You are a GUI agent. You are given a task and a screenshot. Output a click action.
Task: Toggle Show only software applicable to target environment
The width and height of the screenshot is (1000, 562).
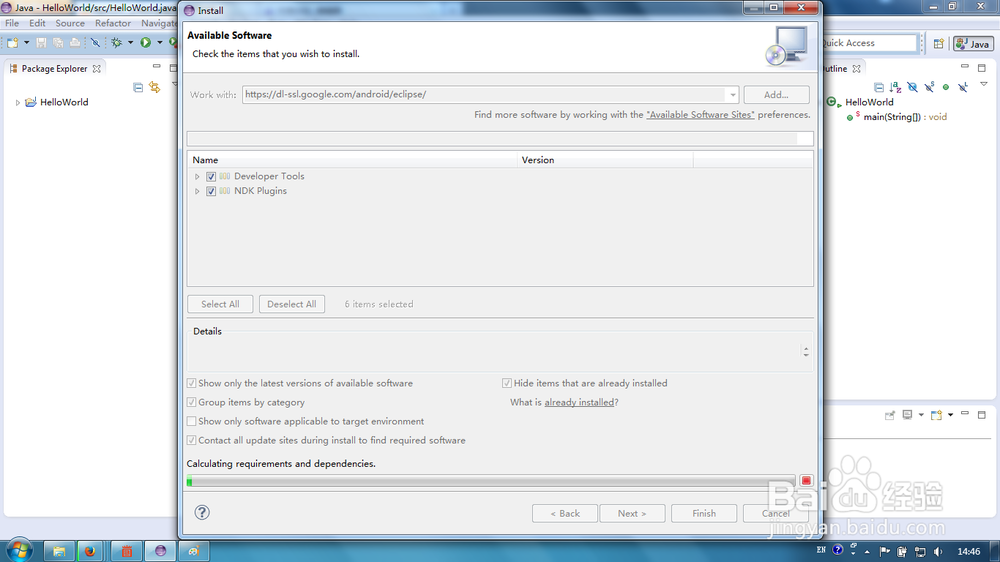pos(191,422)
